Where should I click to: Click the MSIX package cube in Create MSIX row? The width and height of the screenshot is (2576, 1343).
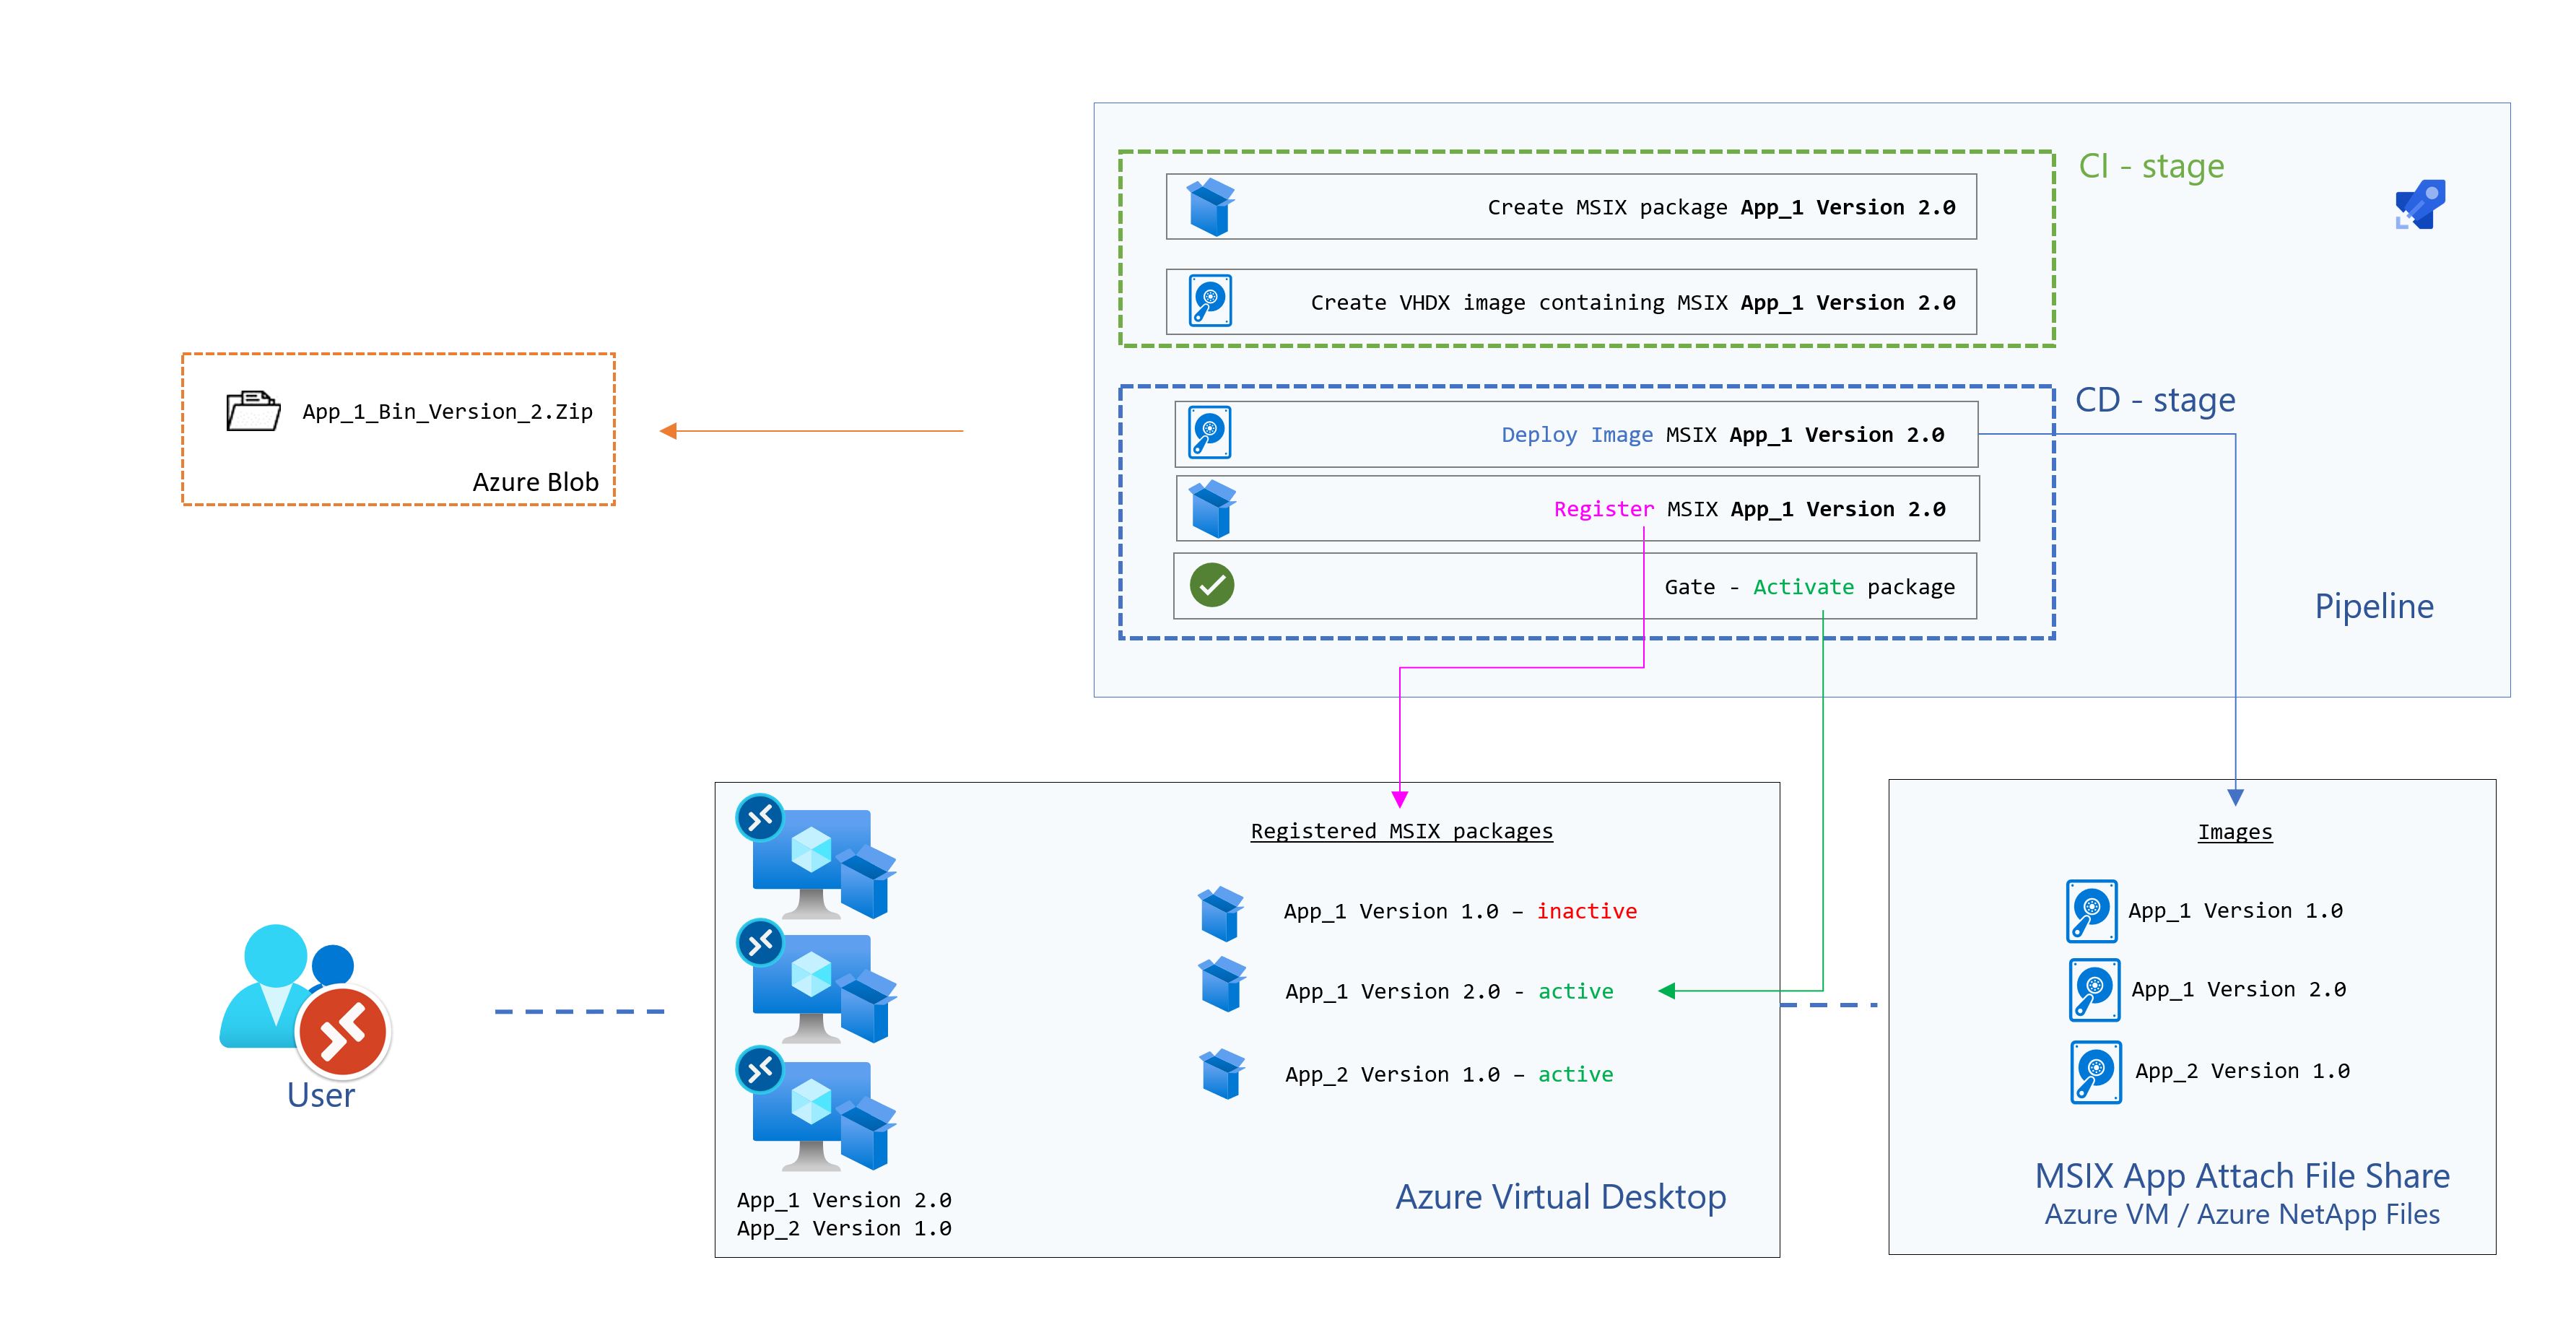point(1210,207)
